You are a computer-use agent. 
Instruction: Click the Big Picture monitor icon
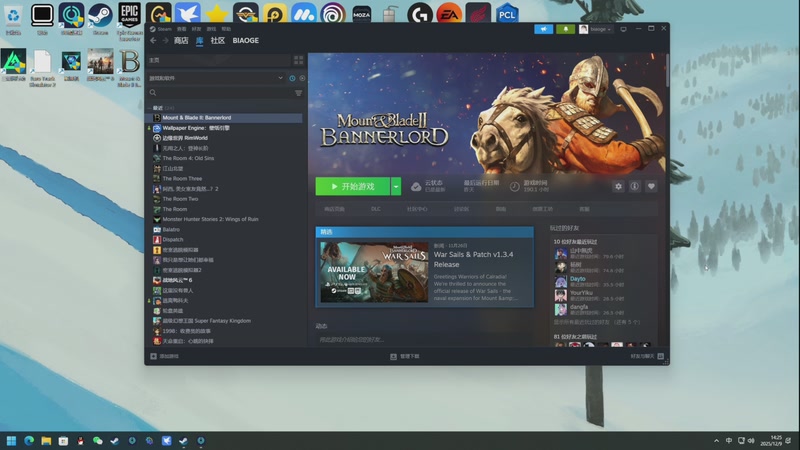click(x=623, y=29)
